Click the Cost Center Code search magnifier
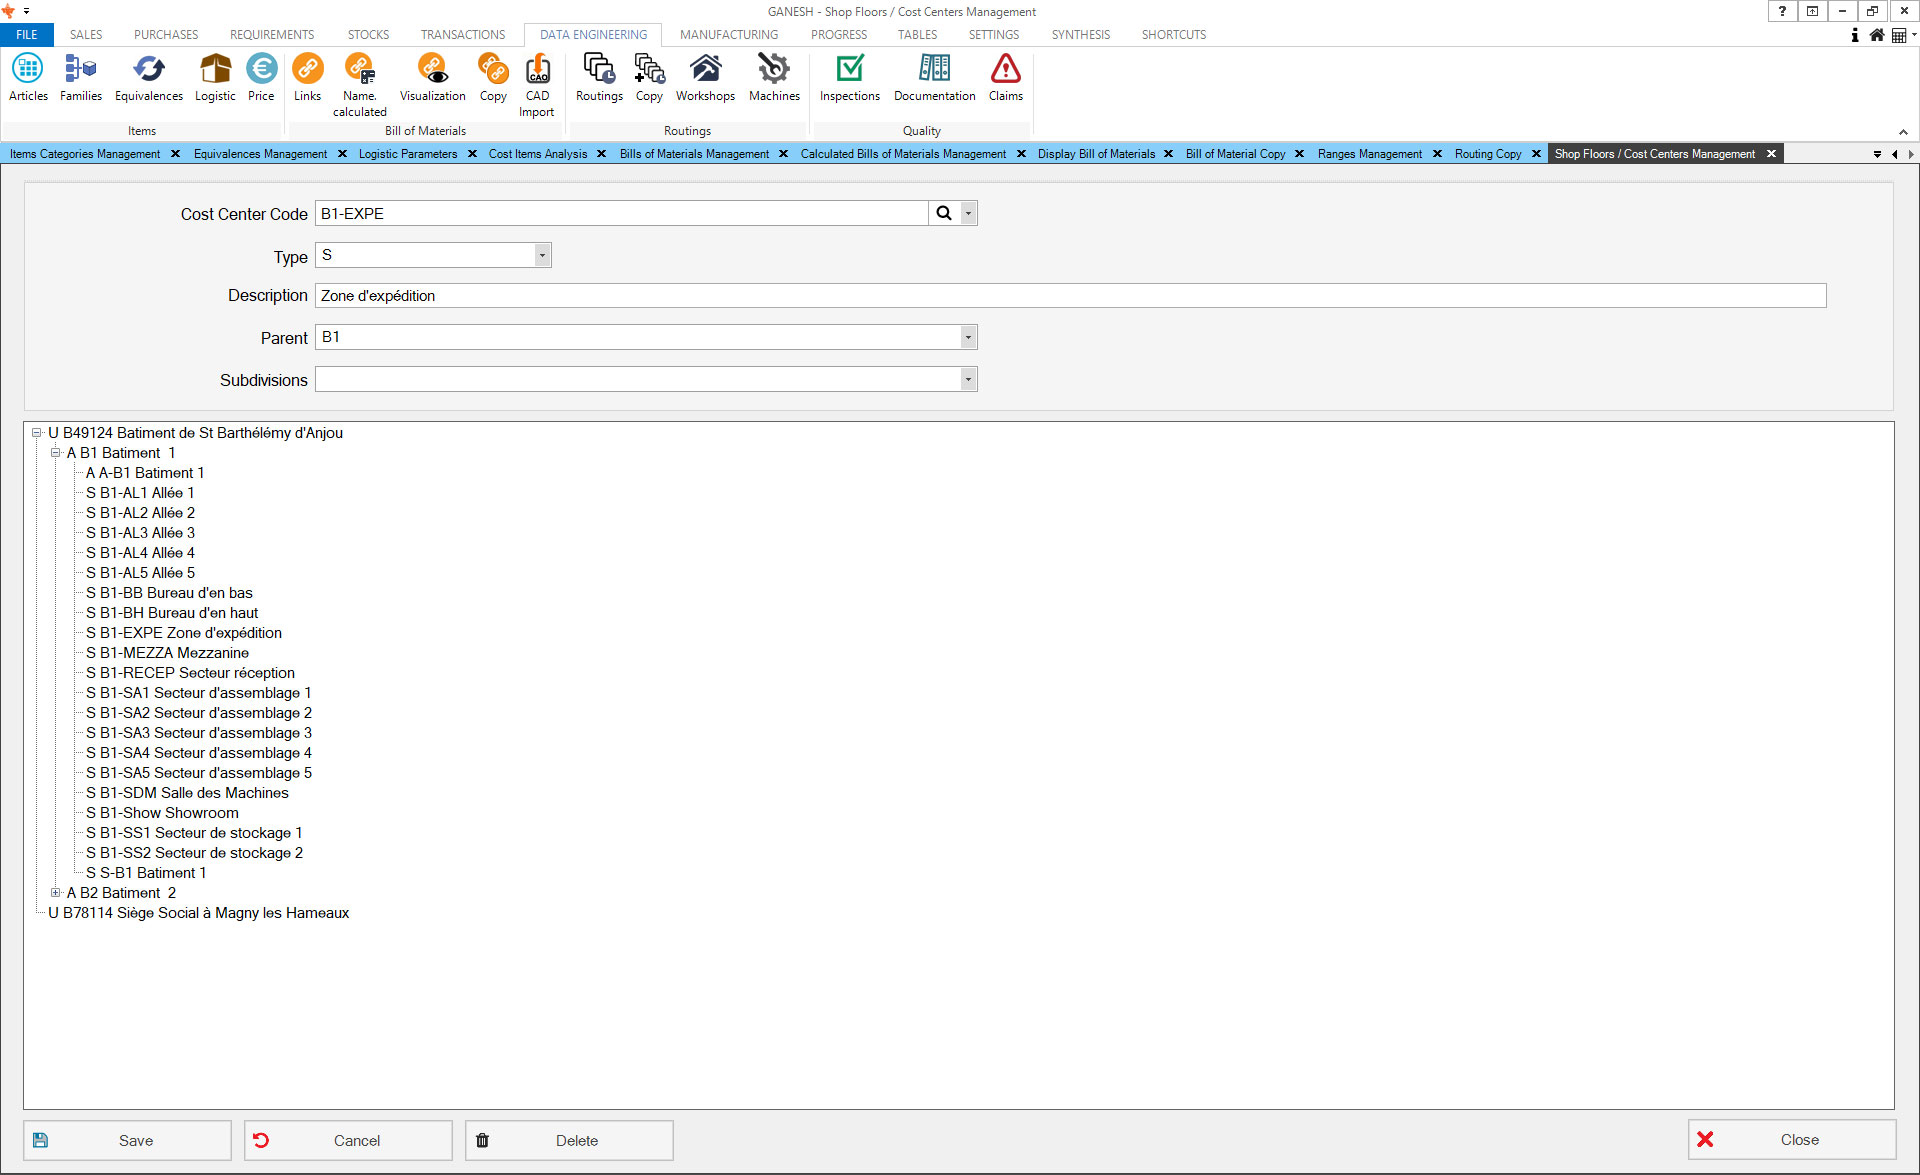The height and width of the screenshot is (1175, 1920). [943, 213]
